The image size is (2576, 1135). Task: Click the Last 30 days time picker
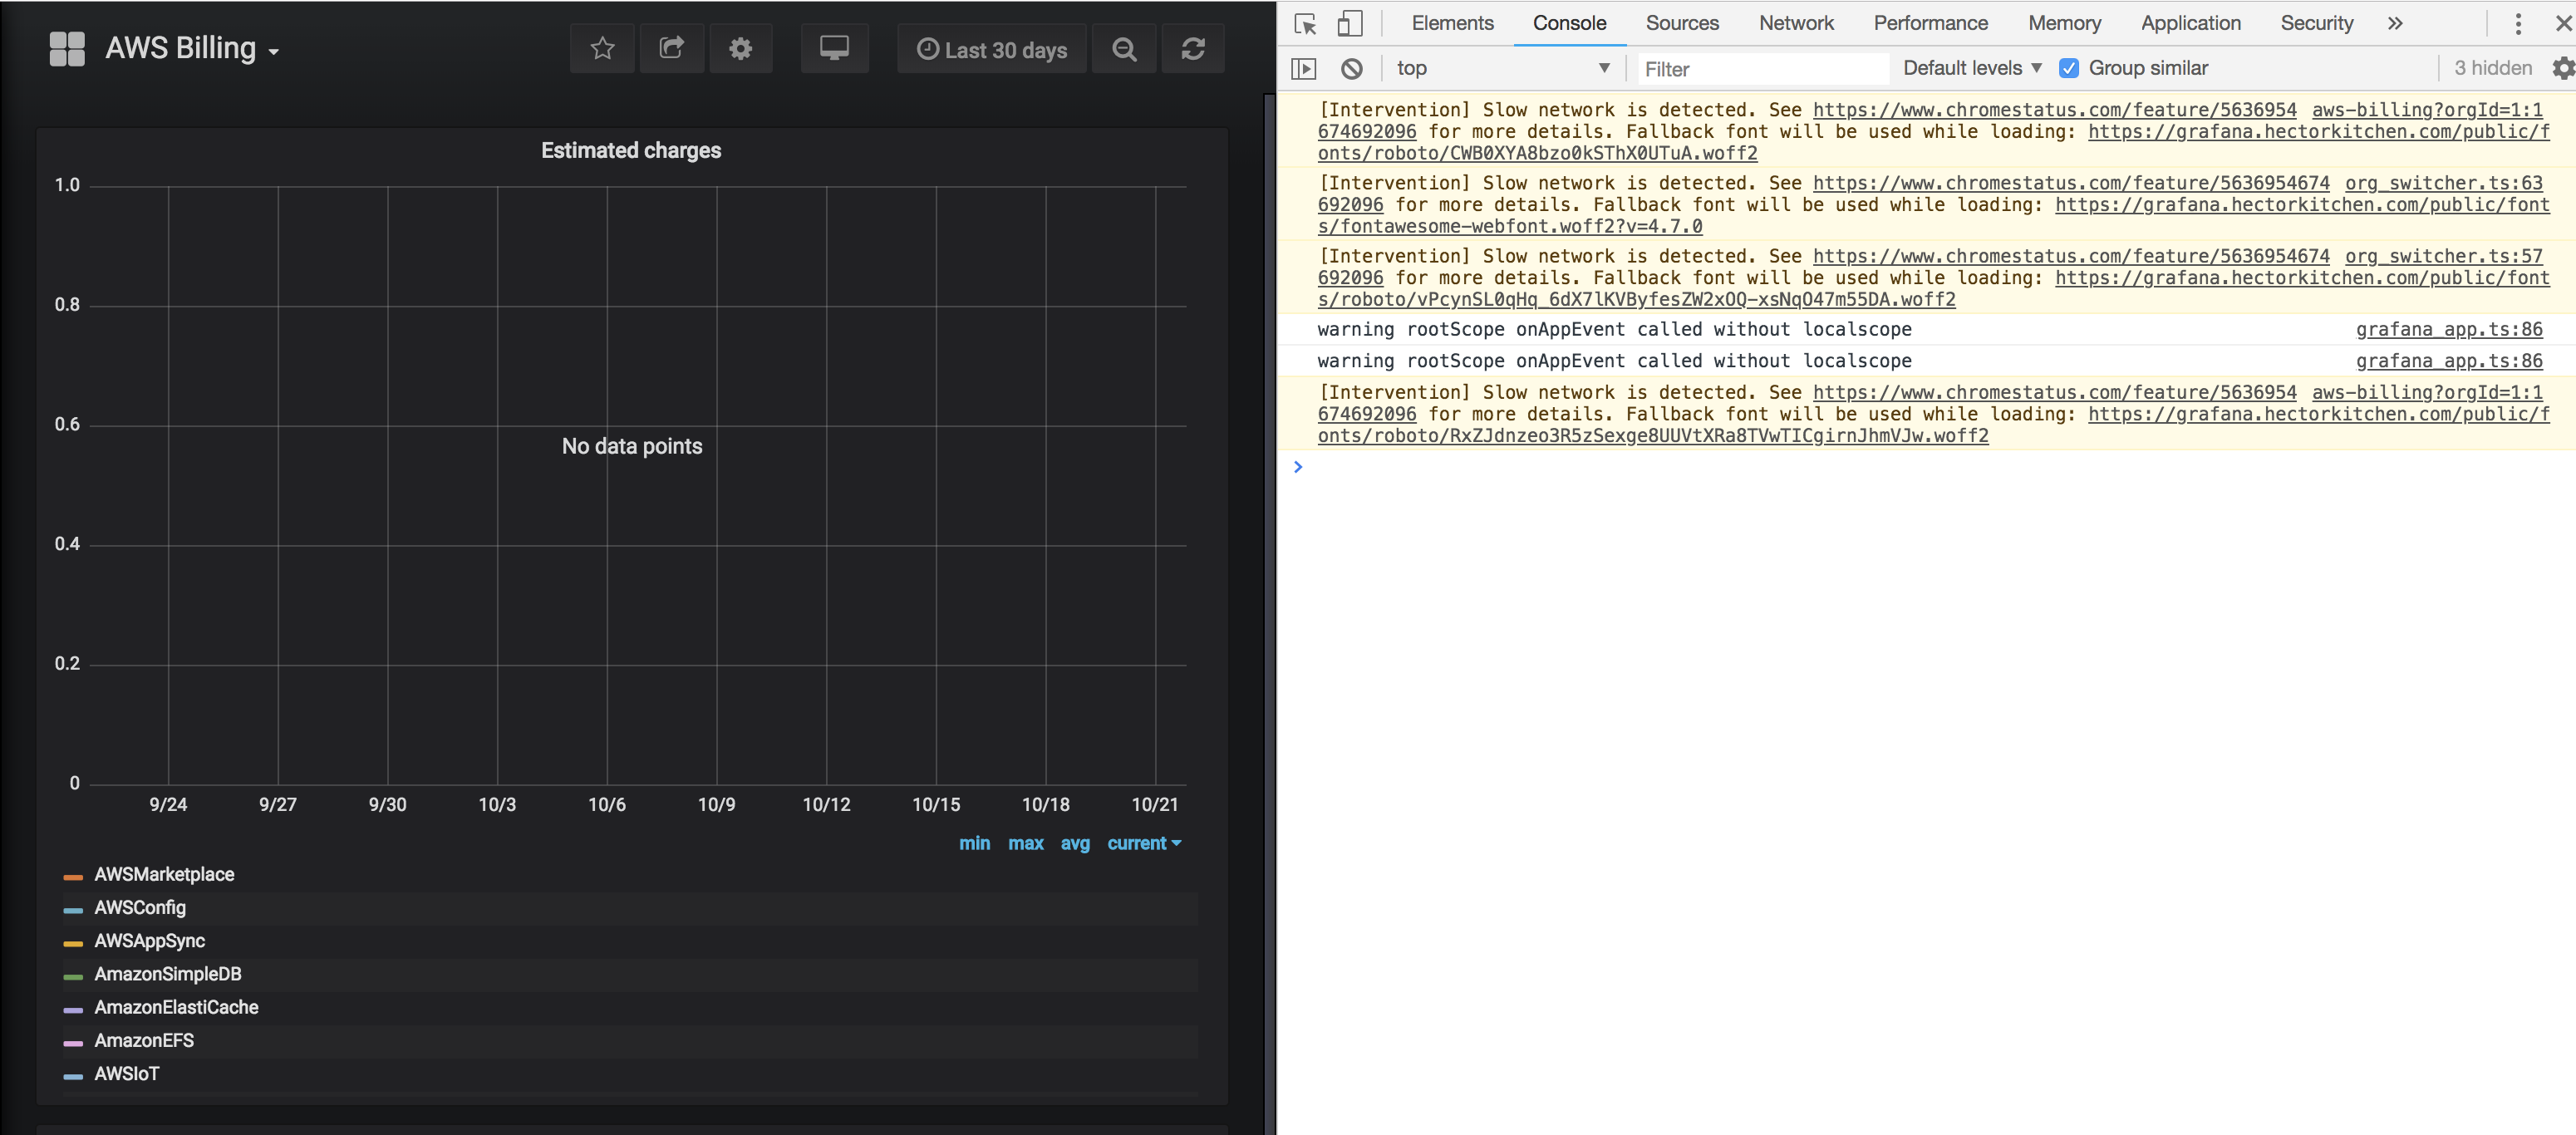click(991, 48)
